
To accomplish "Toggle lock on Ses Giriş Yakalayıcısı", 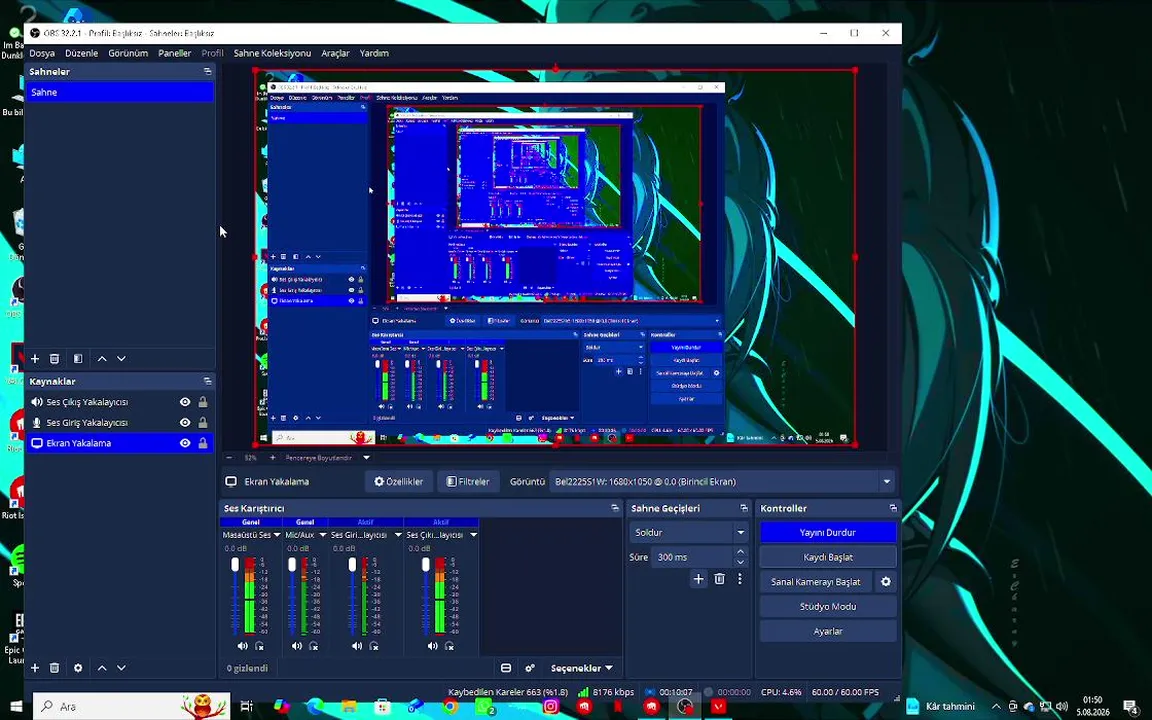I will point(203,422).
